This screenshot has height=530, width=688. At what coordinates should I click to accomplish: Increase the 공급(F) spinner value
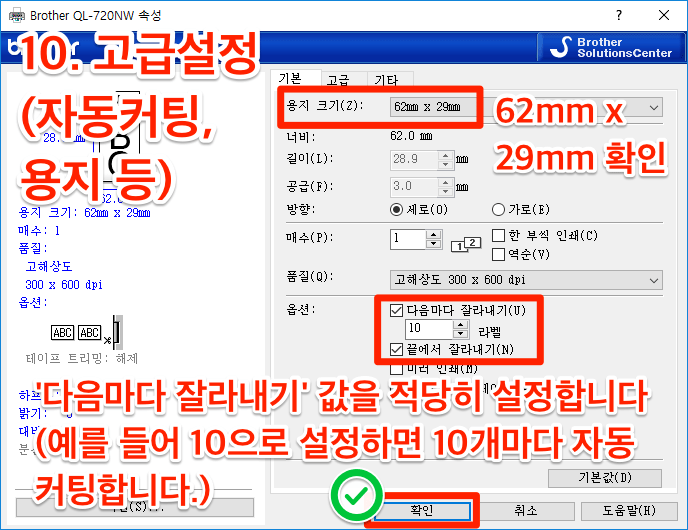coord(445,182)
